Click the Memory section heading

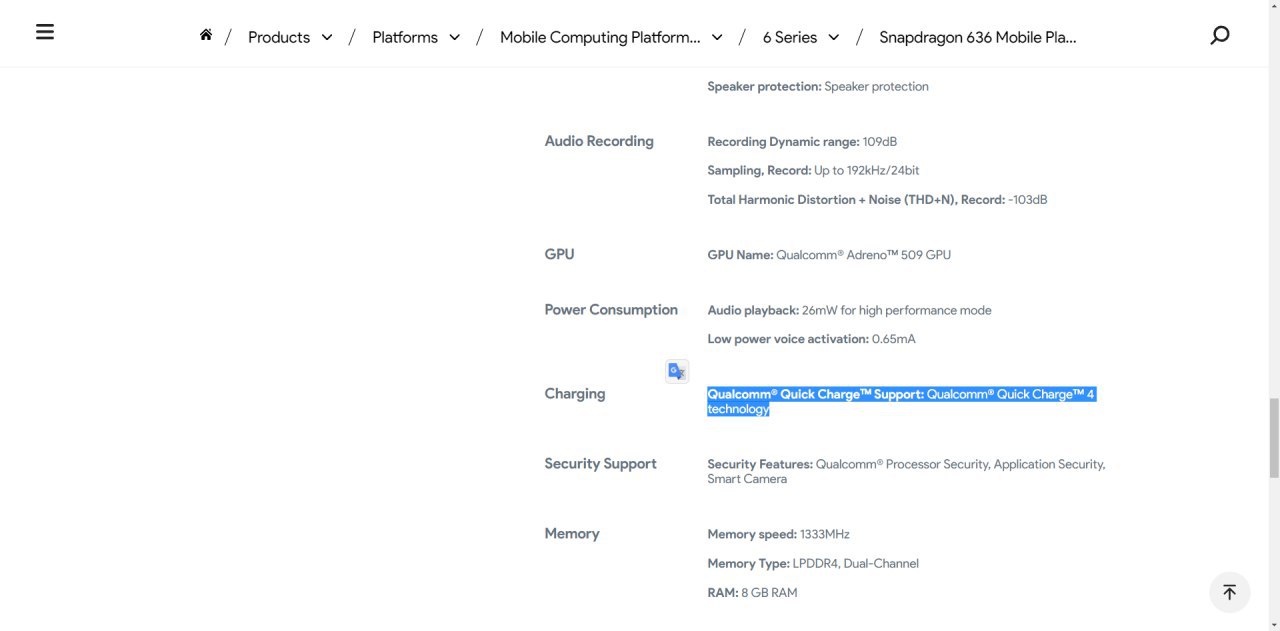pos(572,534)
